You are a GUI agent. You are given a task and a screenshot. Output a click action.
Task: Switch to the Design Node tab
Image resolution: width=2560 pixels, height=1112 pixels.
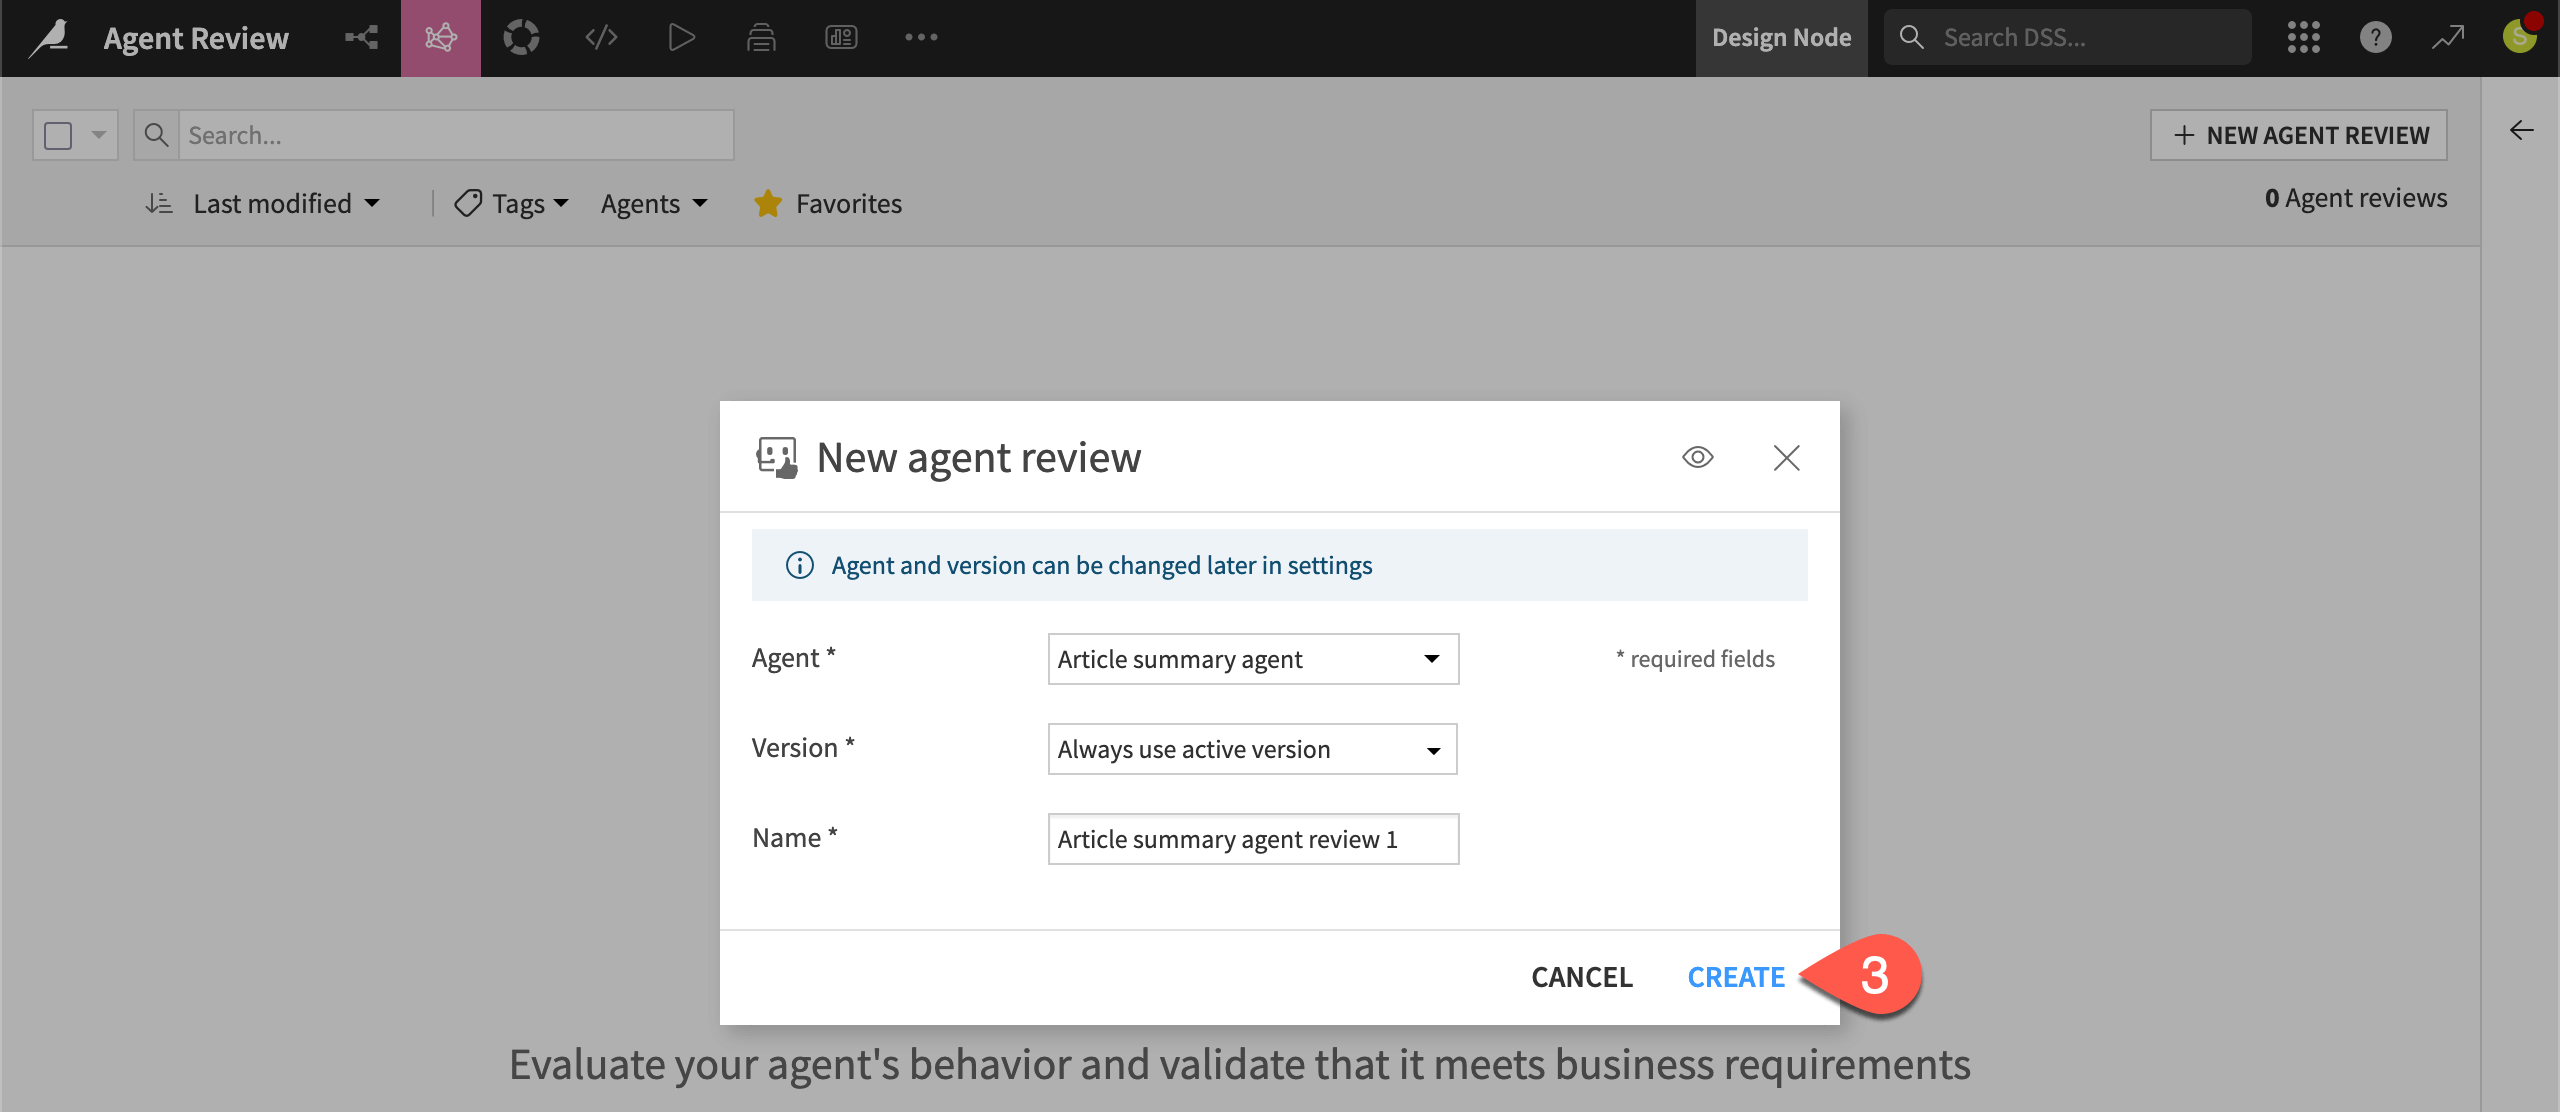click(x=1781, y=37)
